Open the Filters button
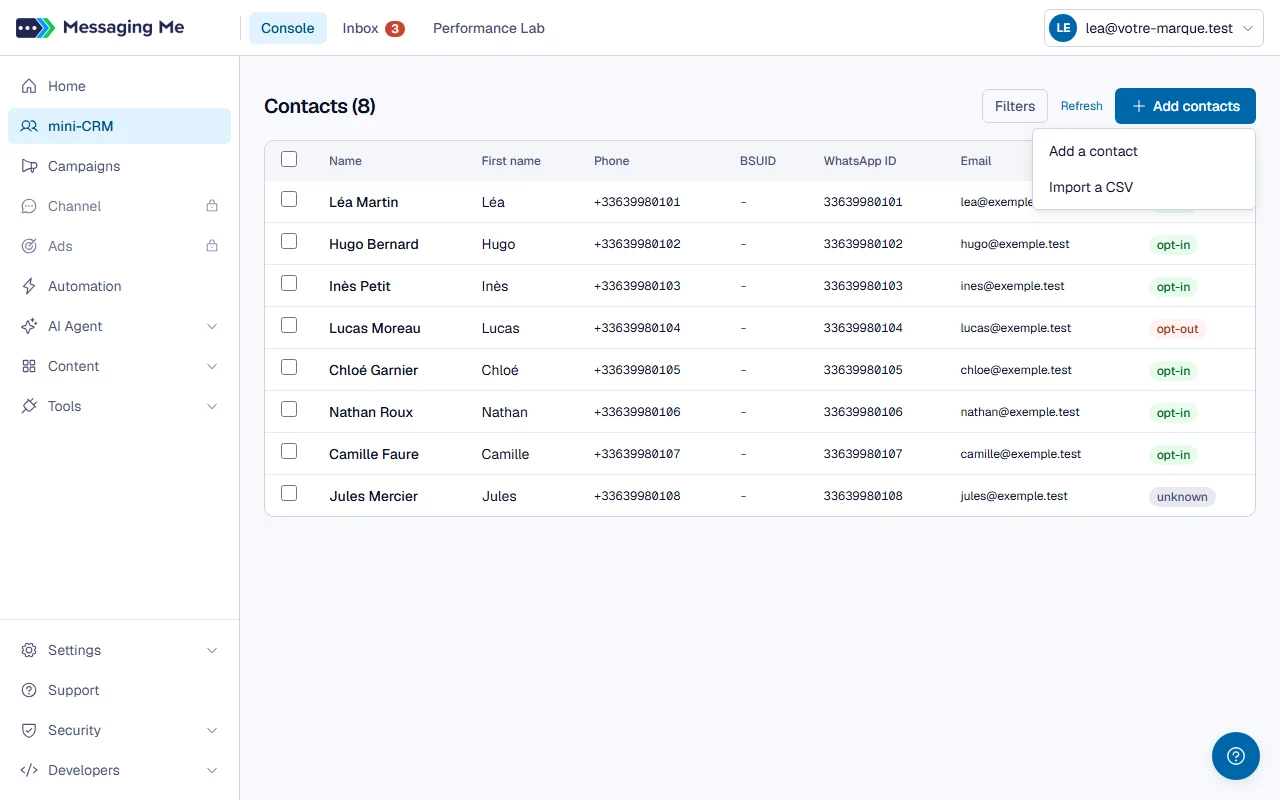The height and width of the screenshot is (800, 1280). (x=1015, y=106)
